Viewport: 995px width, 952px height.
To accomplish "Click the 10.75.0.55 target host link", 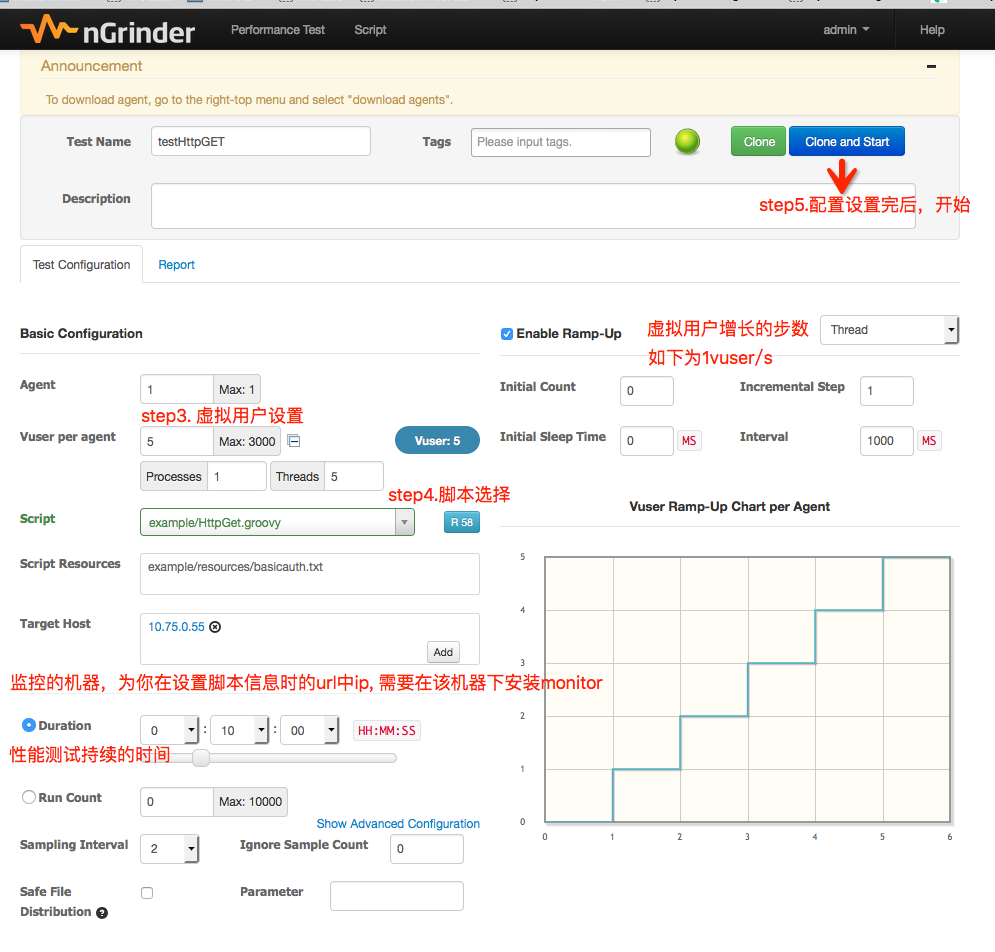I will tap(176, 627).
